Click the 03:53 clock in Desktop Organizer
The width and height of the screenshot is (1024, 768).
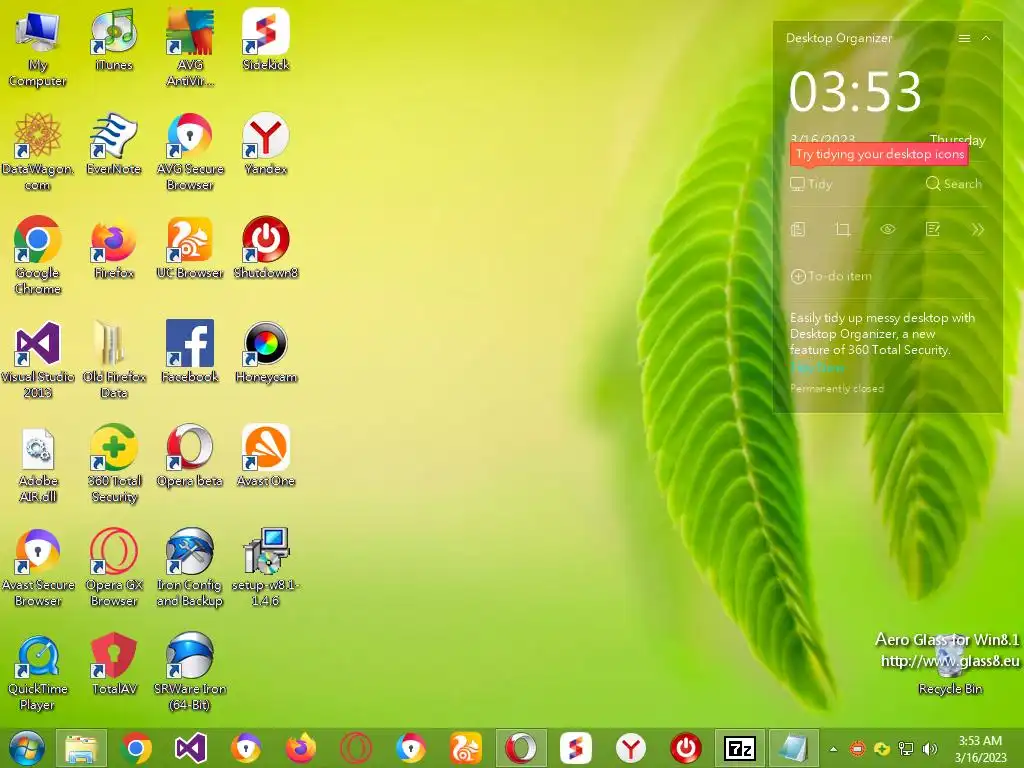[x=855, y=91]
